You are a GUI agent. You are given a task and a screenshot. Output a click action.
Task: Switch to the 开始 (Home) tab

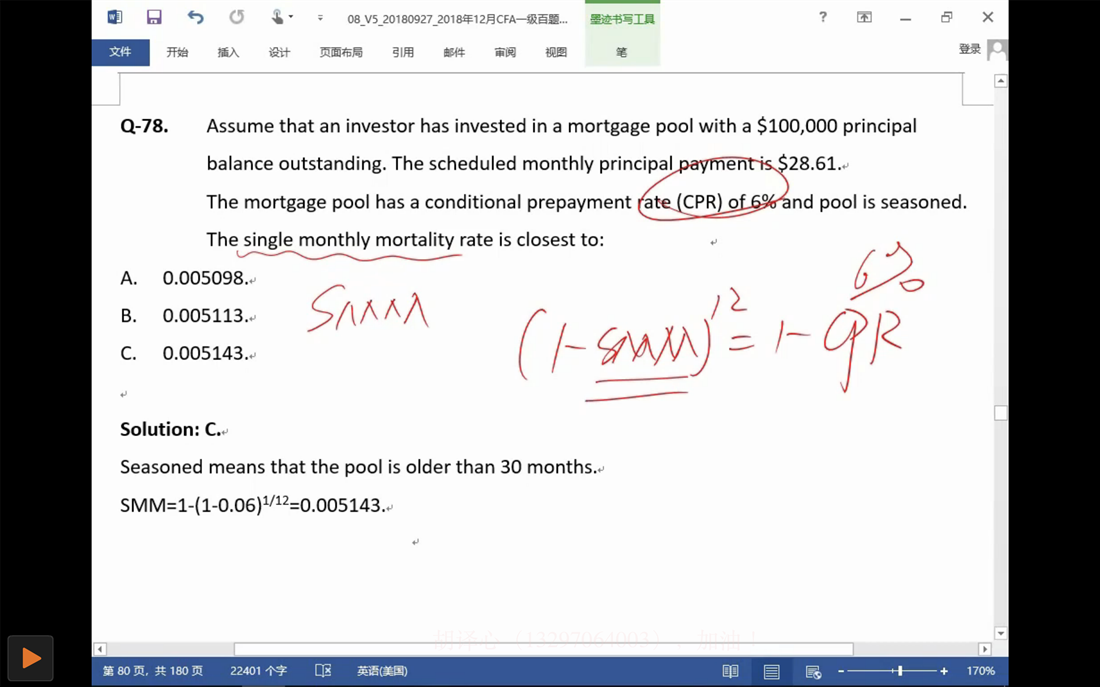(177, 52)
